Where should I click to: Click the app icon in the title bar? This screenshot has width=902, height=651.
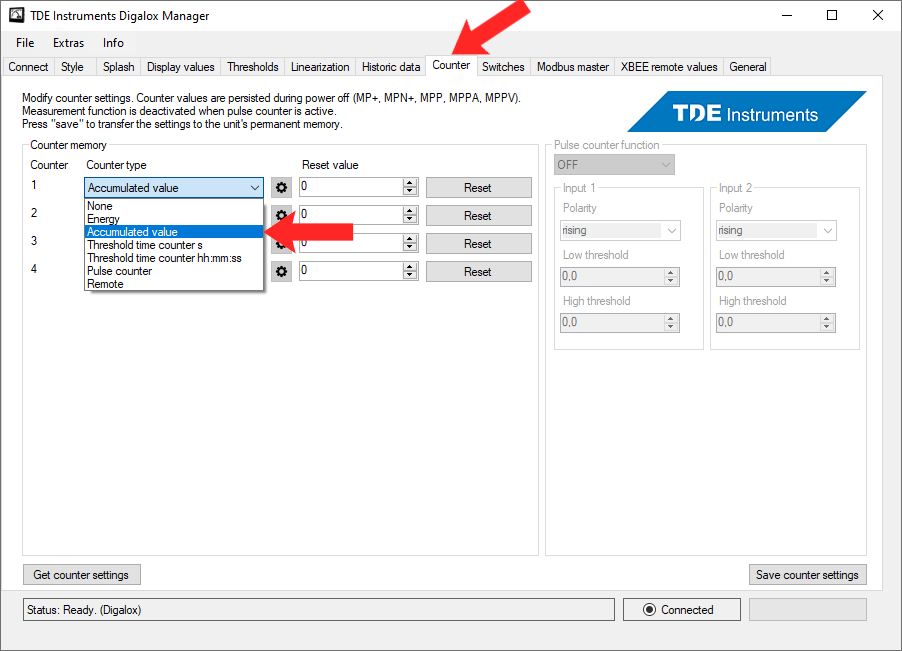coord(17,15)
